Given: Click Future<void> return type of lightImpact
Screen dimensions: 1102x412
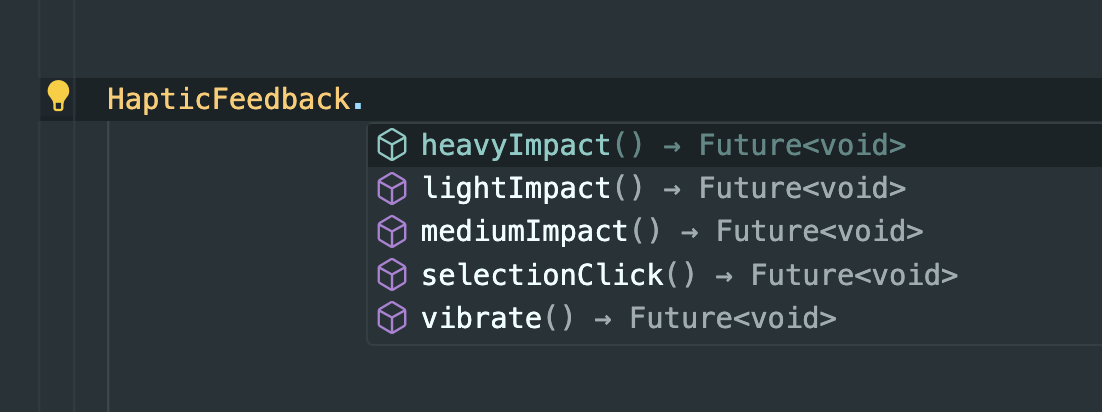Looking at the screenshot, I should [x=803, y=188].
